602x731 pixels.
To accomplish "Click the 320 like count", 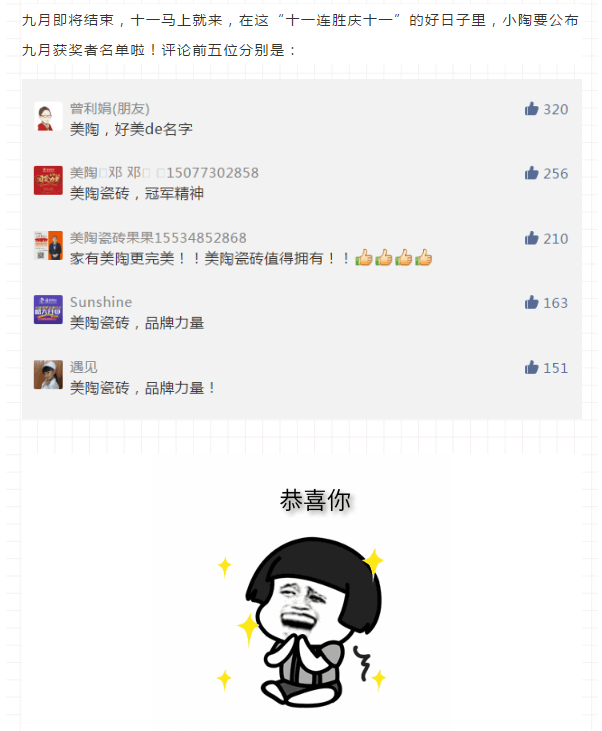I will [x=555, y=109].
